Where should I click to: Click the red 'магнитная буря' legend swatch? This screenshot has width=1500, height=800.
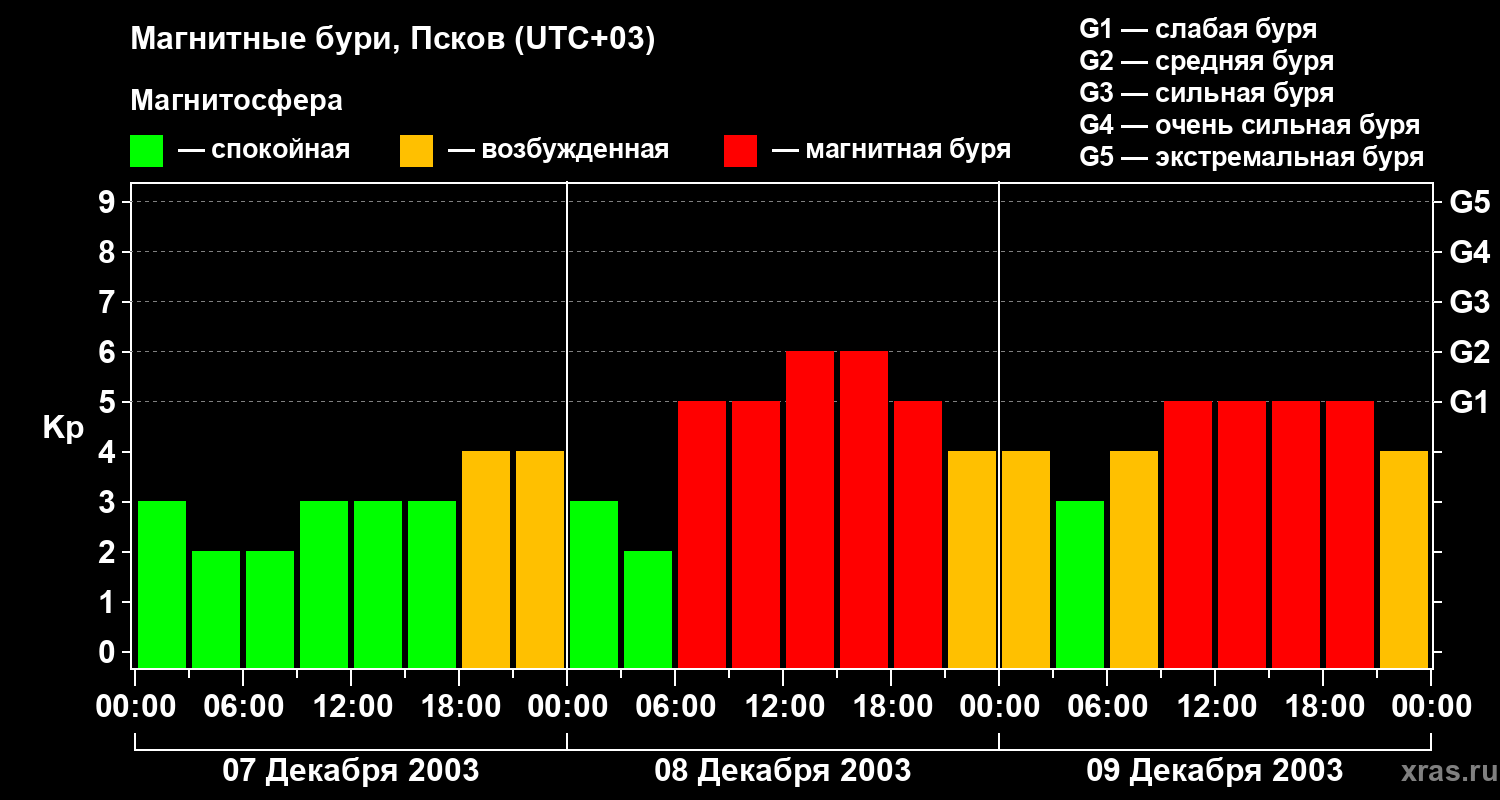click(740, 151)
